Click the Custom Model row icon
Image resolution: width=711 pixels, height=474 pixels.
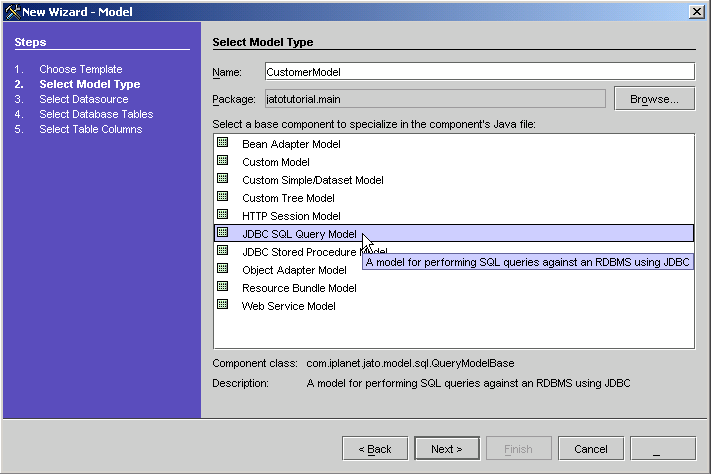click(222, 161)
